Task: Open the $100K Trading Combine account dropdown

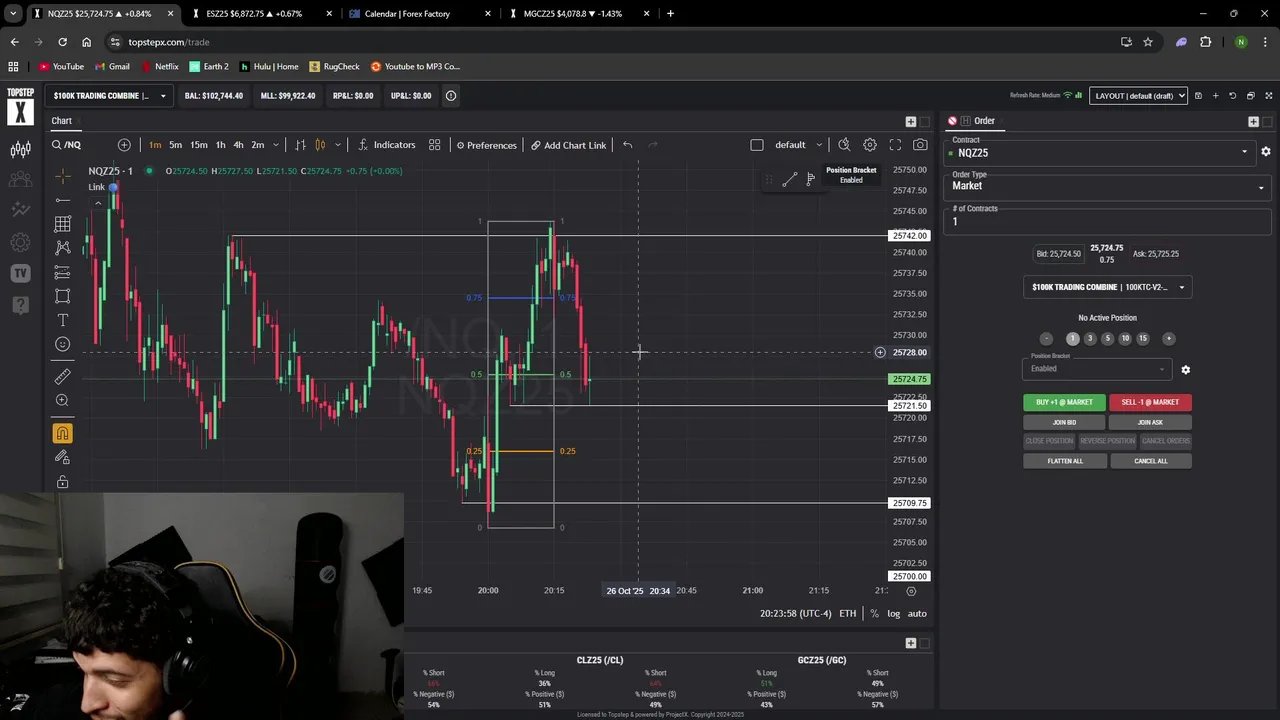Action: coord(109,96)
